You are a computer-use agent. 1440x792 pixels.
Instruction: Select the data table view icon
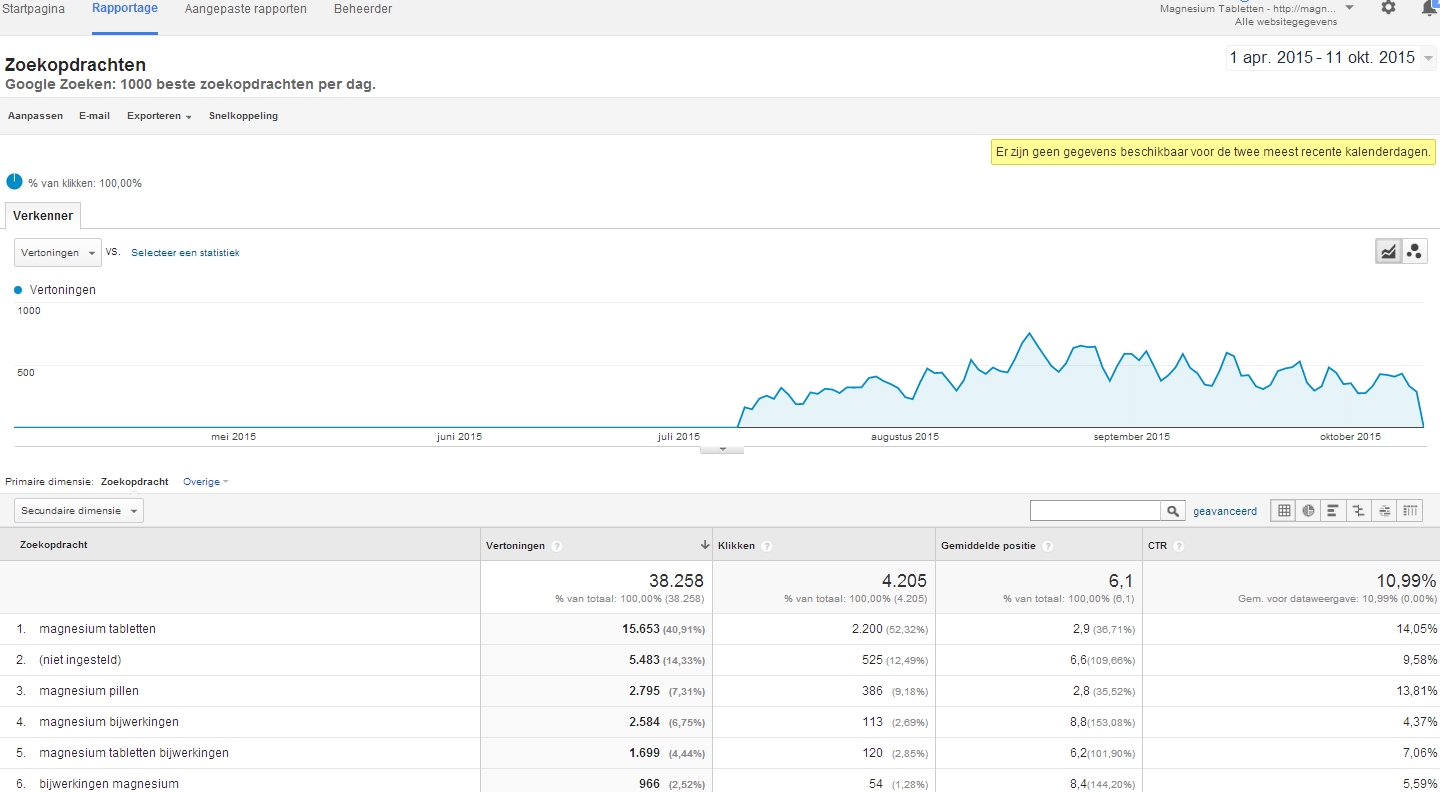tap(1284, 511)
